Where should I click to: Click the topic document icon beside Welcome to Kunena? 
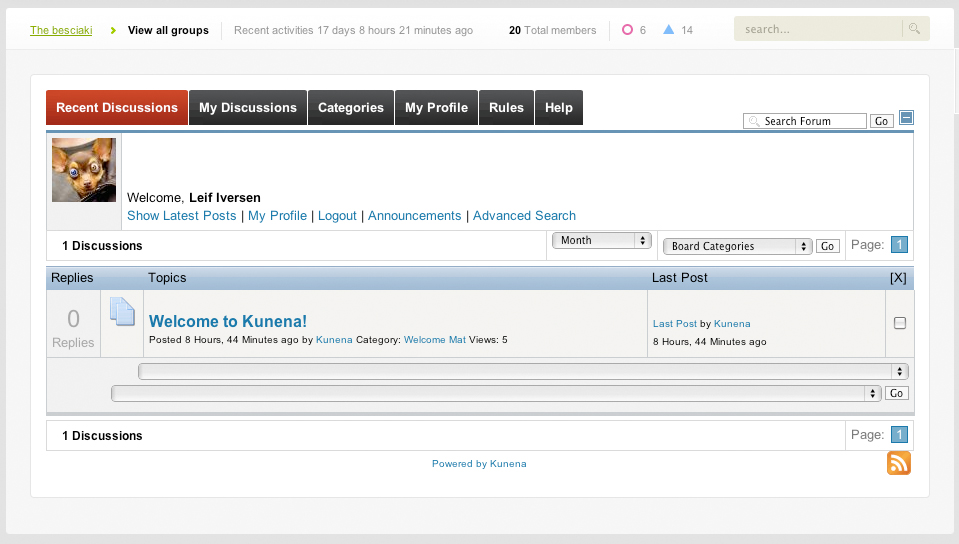122,313
